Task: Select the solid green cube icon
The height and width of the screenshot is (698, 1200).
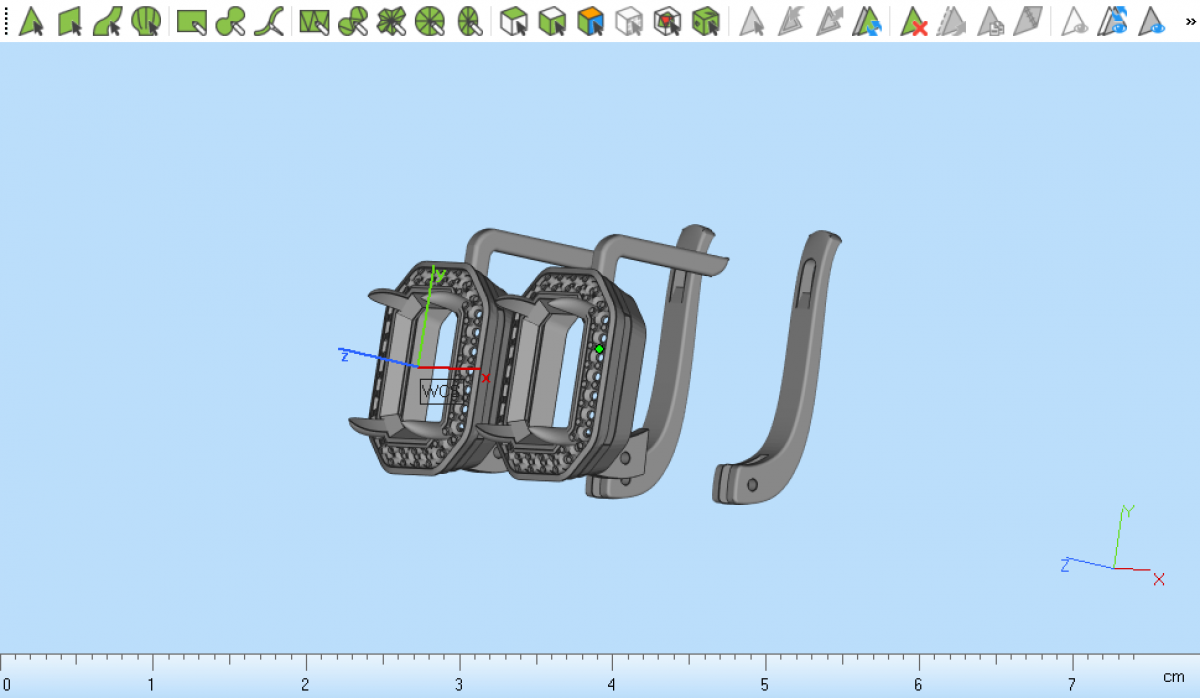Action: pos(706,21)
